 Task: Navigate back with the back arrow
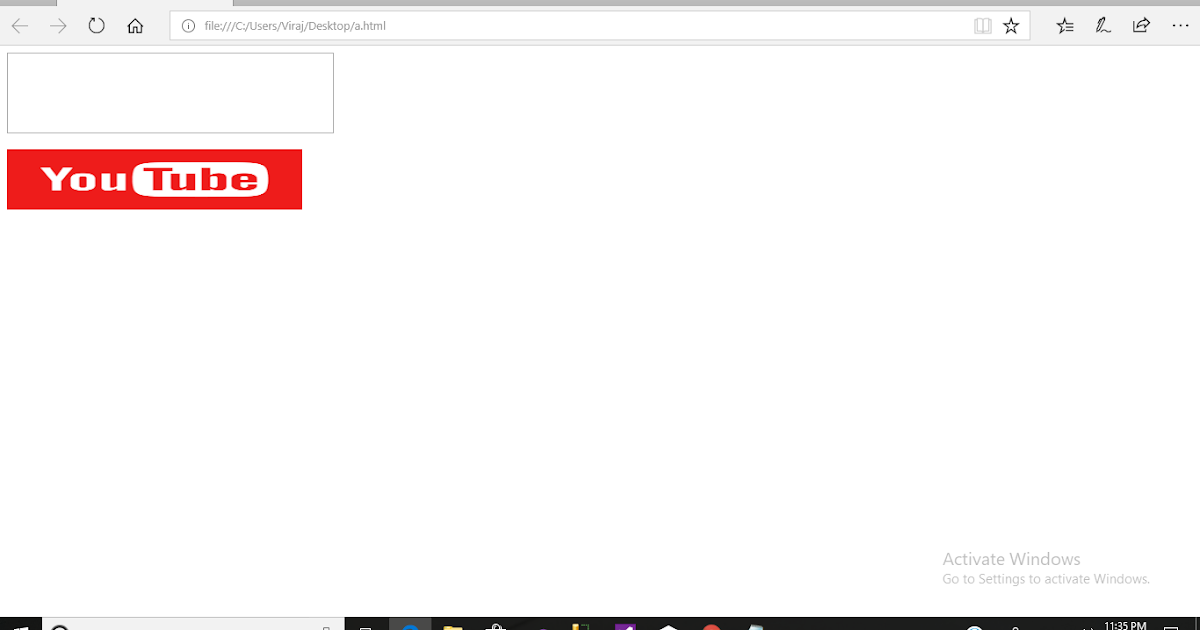19,26
